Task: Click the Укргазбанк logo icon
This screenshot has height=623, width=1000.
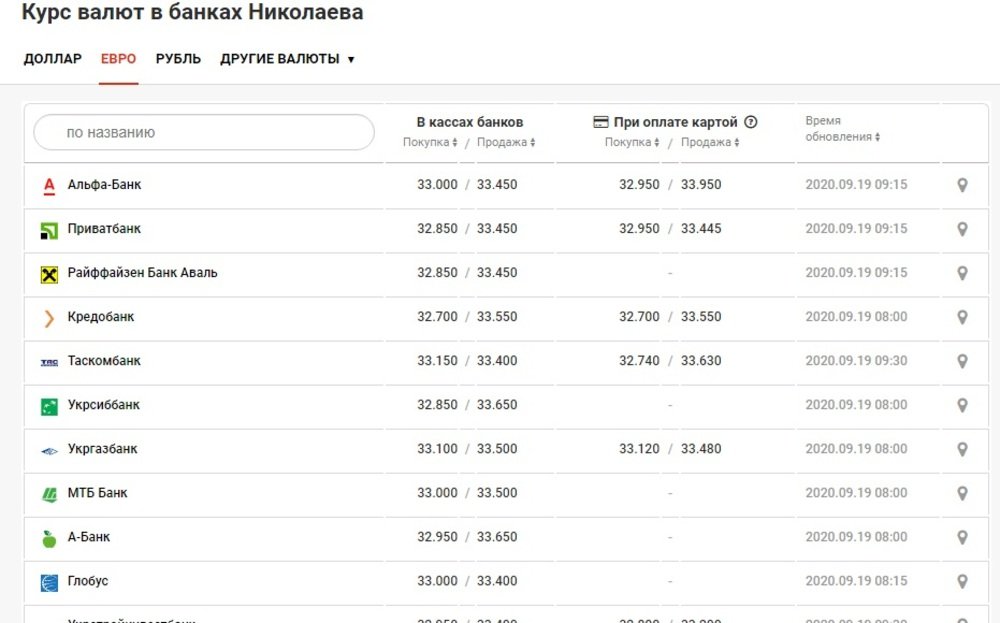Action: pyautogui.click(x=49, y=451)
